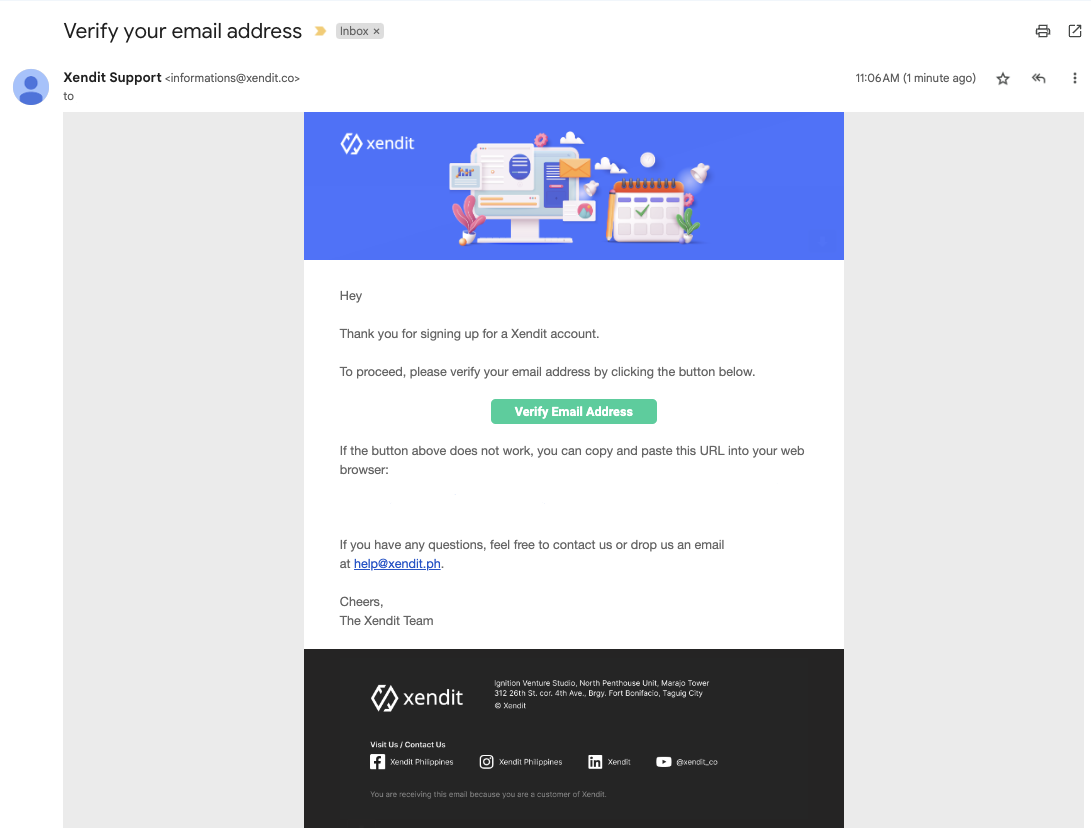Reply using the arrow icon

pyautogui.click(x=1039, y=79)
